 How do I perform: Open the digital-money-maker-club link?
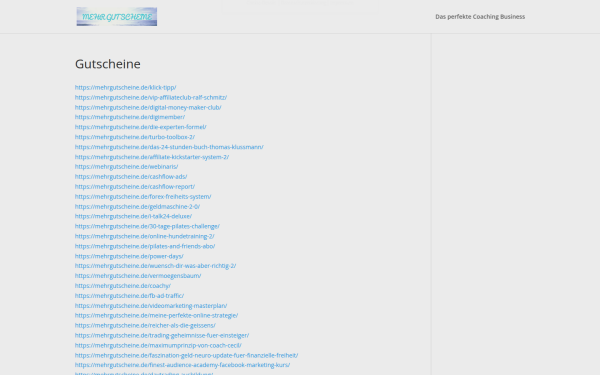coord(148,107)
